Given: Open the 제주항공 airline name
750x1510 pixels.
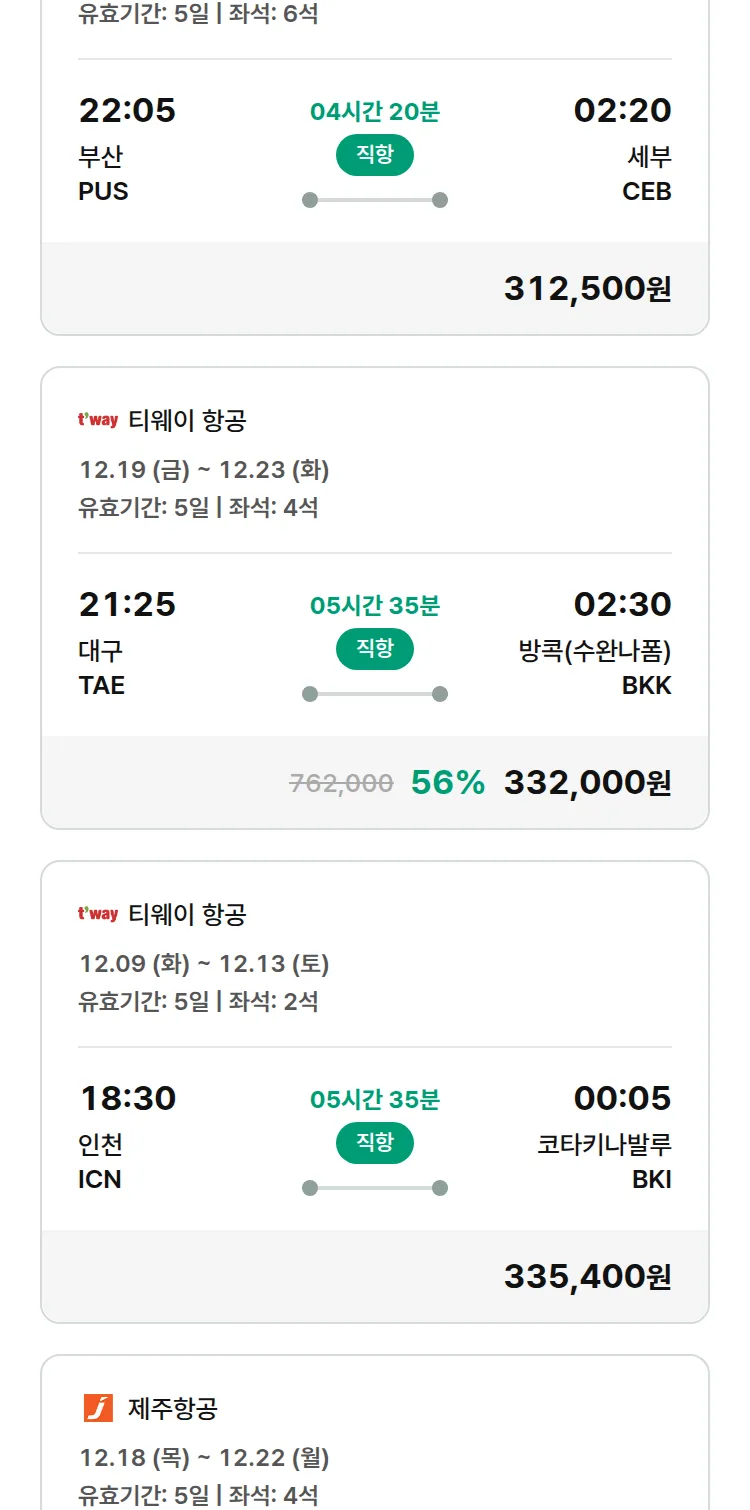Looking at the screenshot, I should point(173,1409).
